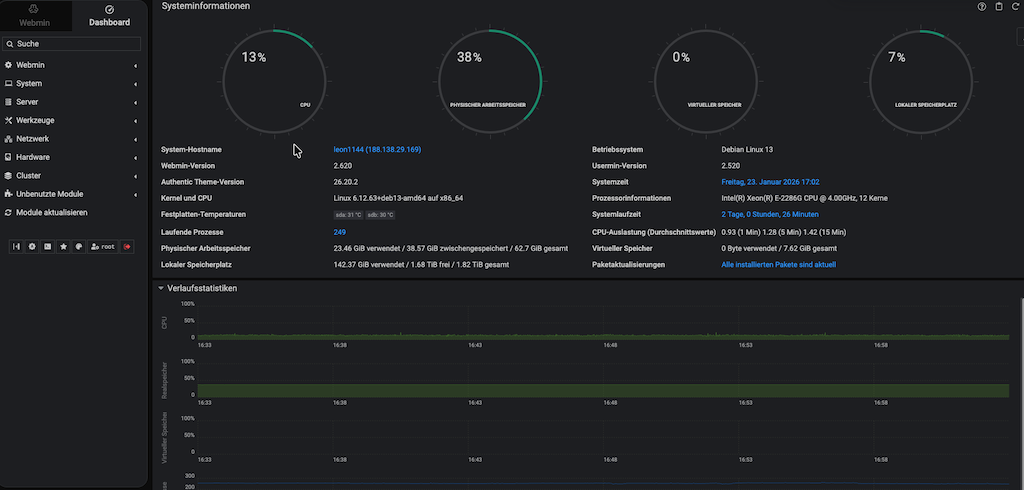
Task: Open the running processes count 249
Action: [339, 232]
